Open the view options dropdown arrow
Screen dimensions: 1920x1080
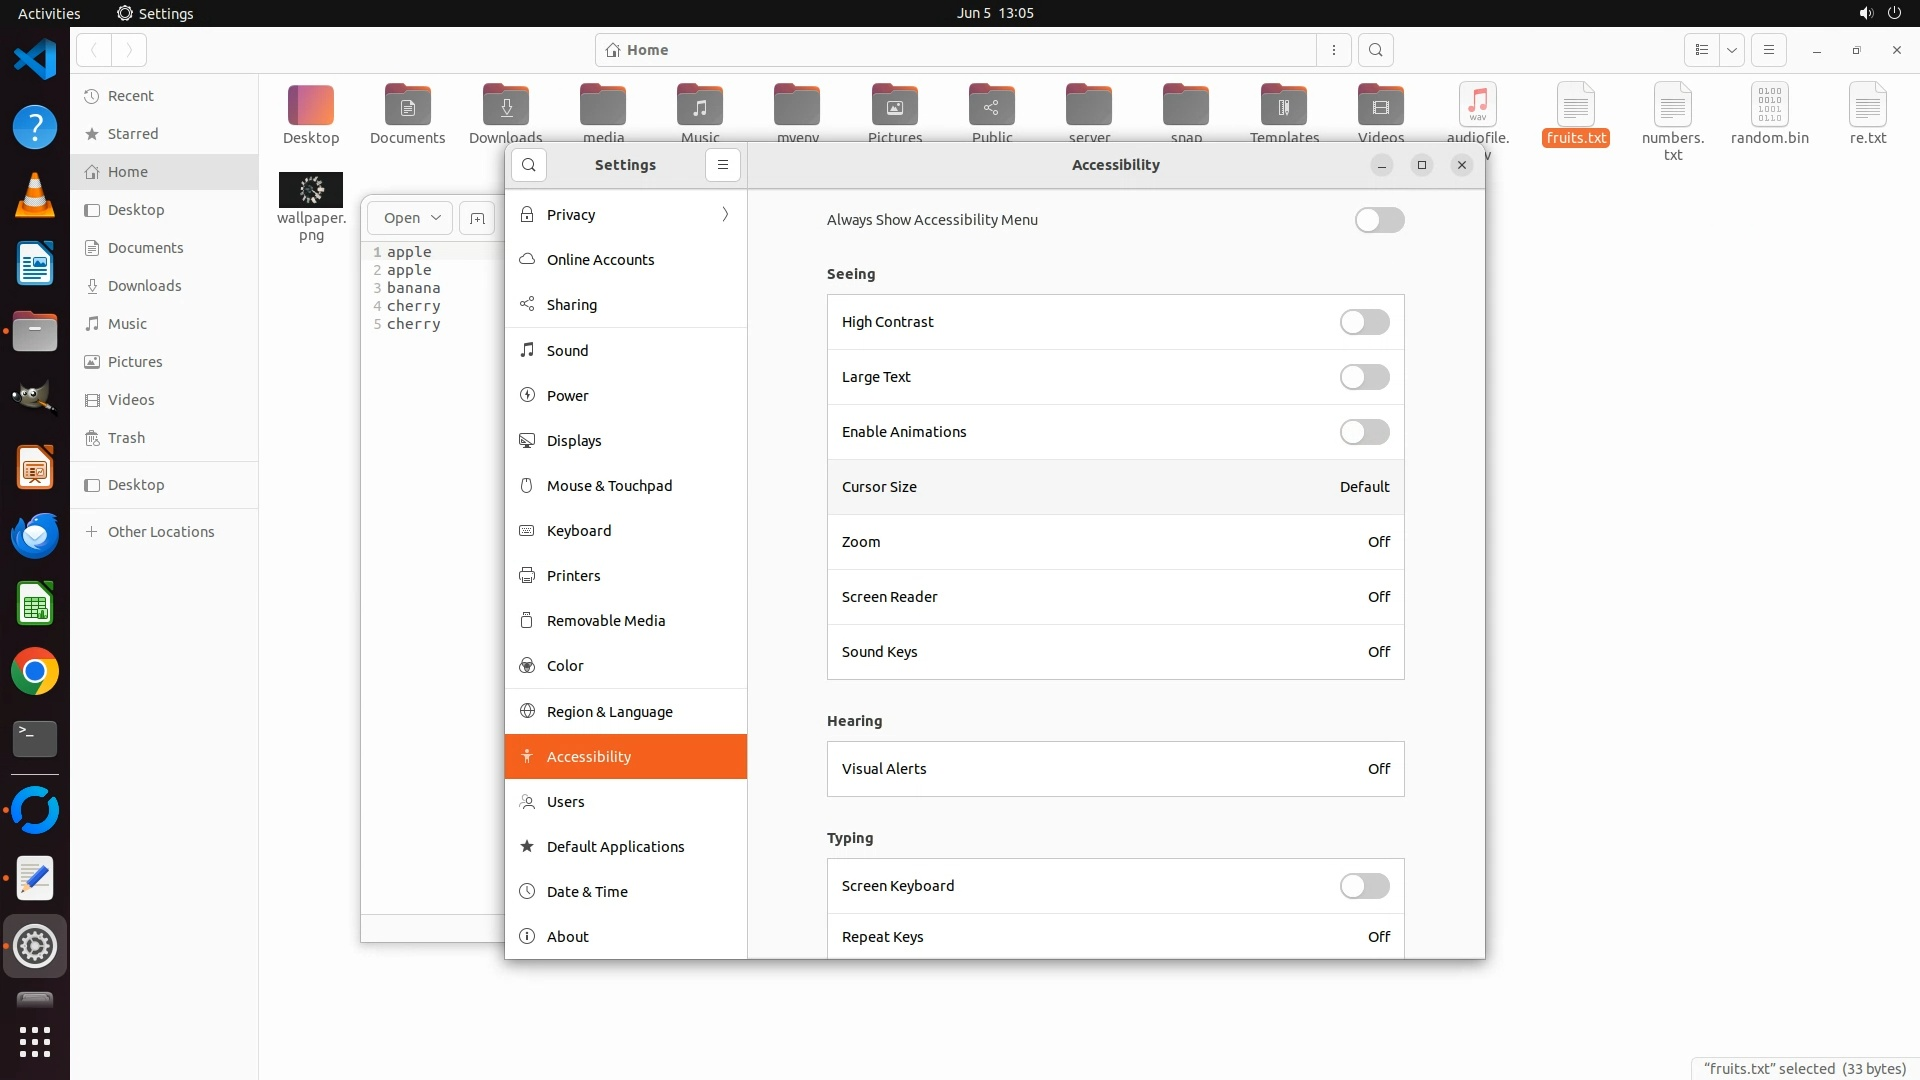pyautogui.click(x=1732, y=50)
